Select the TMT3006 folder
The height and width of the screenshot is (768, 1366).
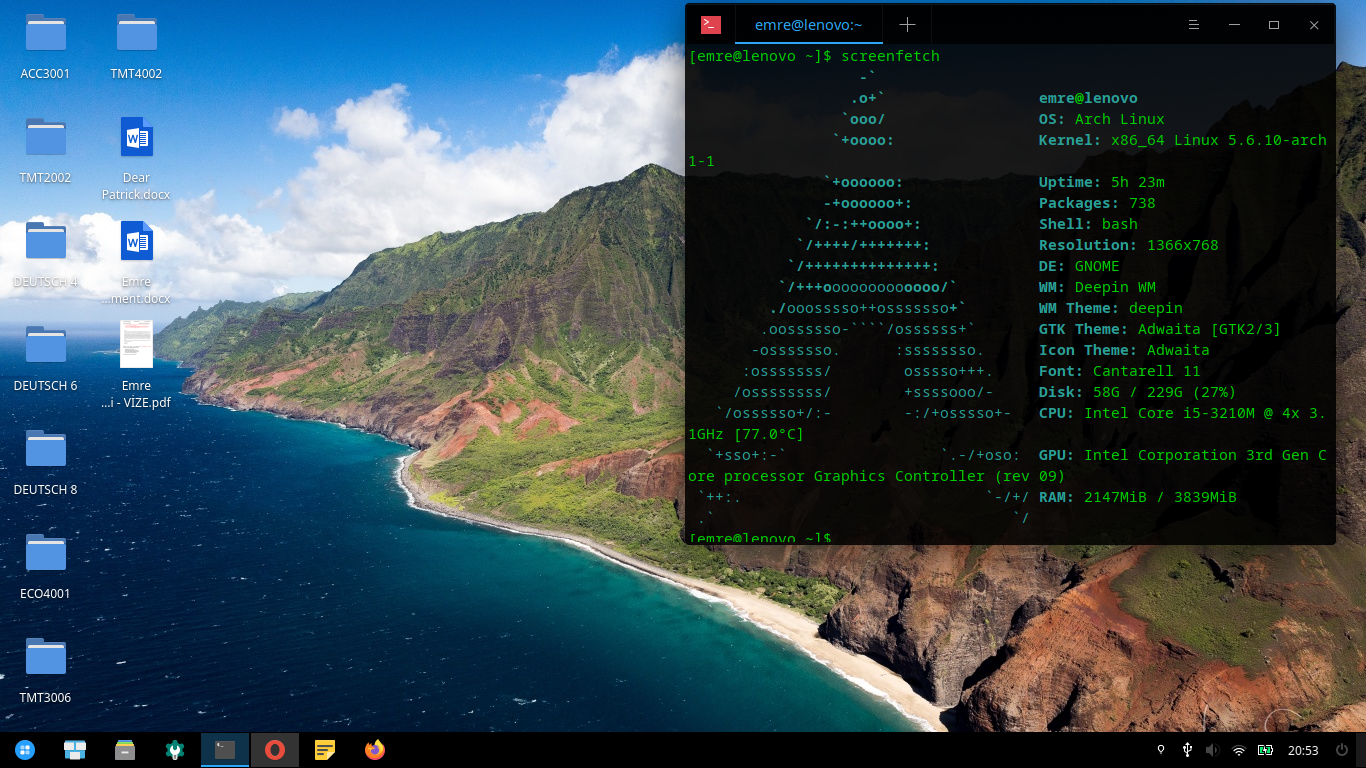[45, 671]
